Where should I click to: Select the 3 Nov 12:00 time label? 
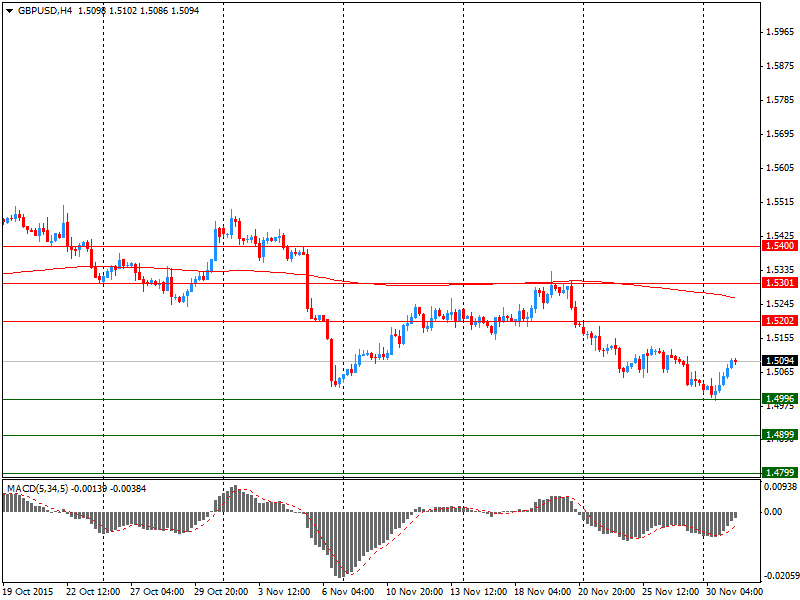pos(284,592)
